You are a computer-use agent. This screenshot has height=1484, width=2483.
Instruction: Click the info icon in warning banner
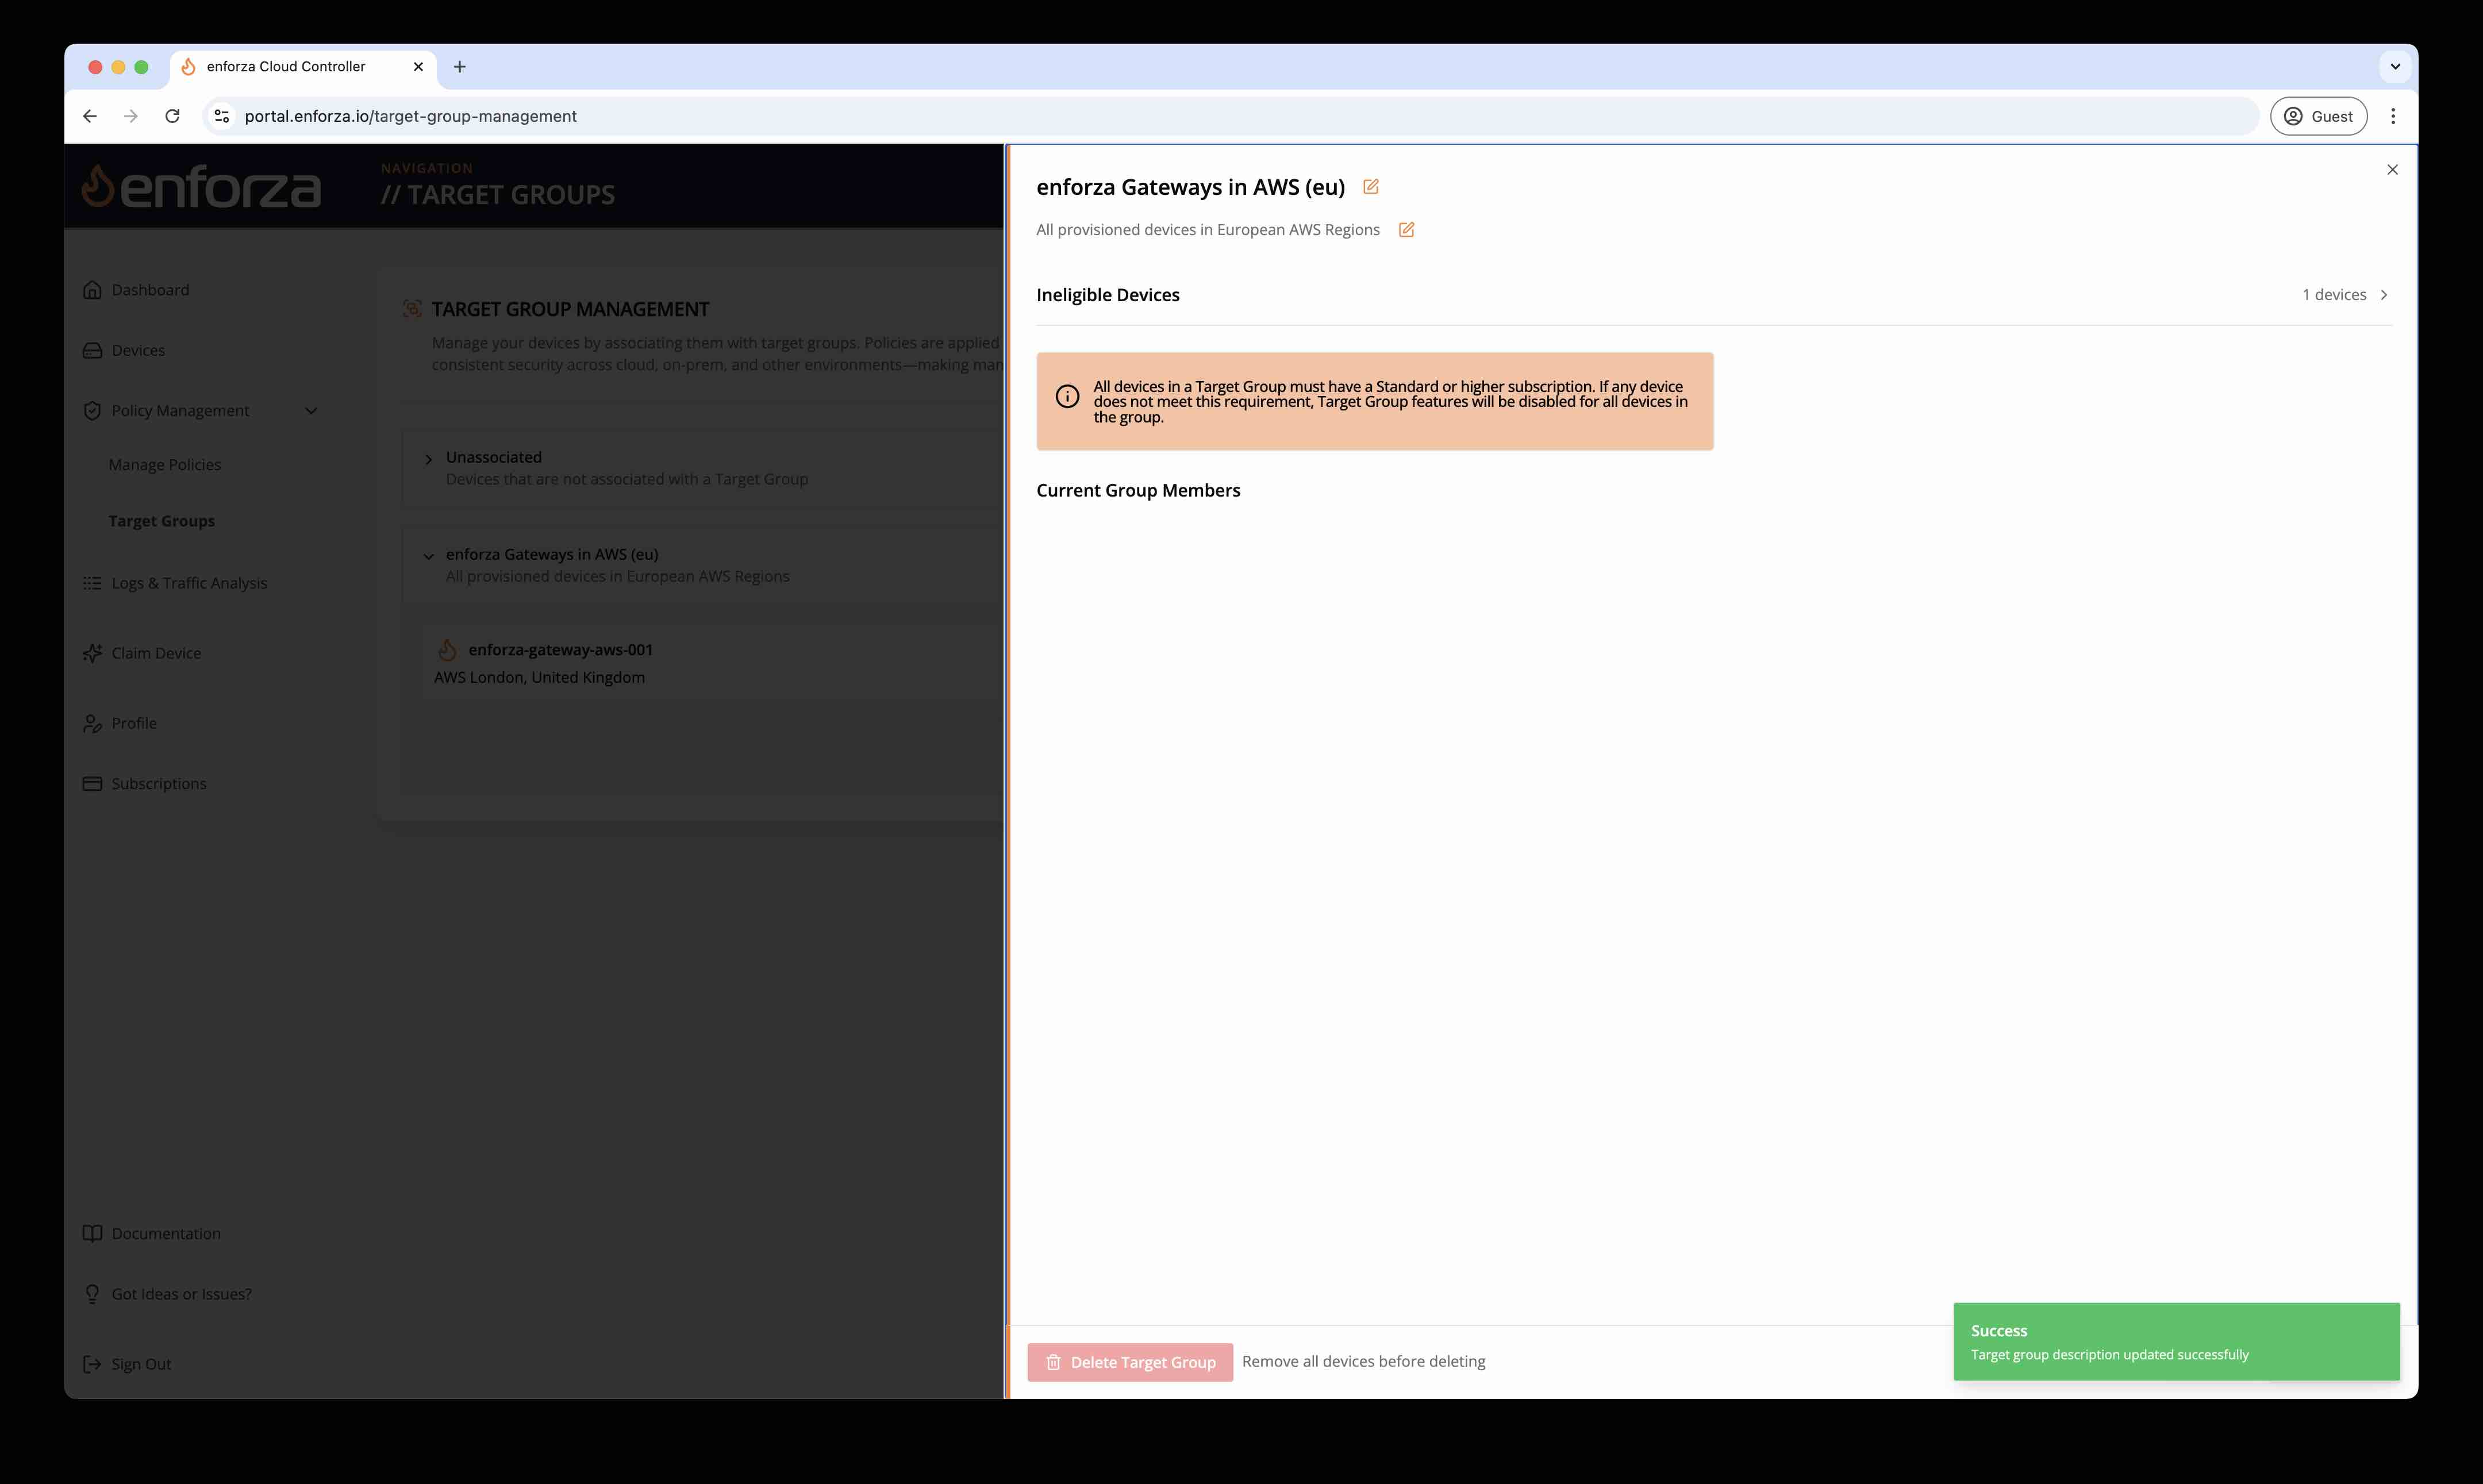(x=1067, y=397)
